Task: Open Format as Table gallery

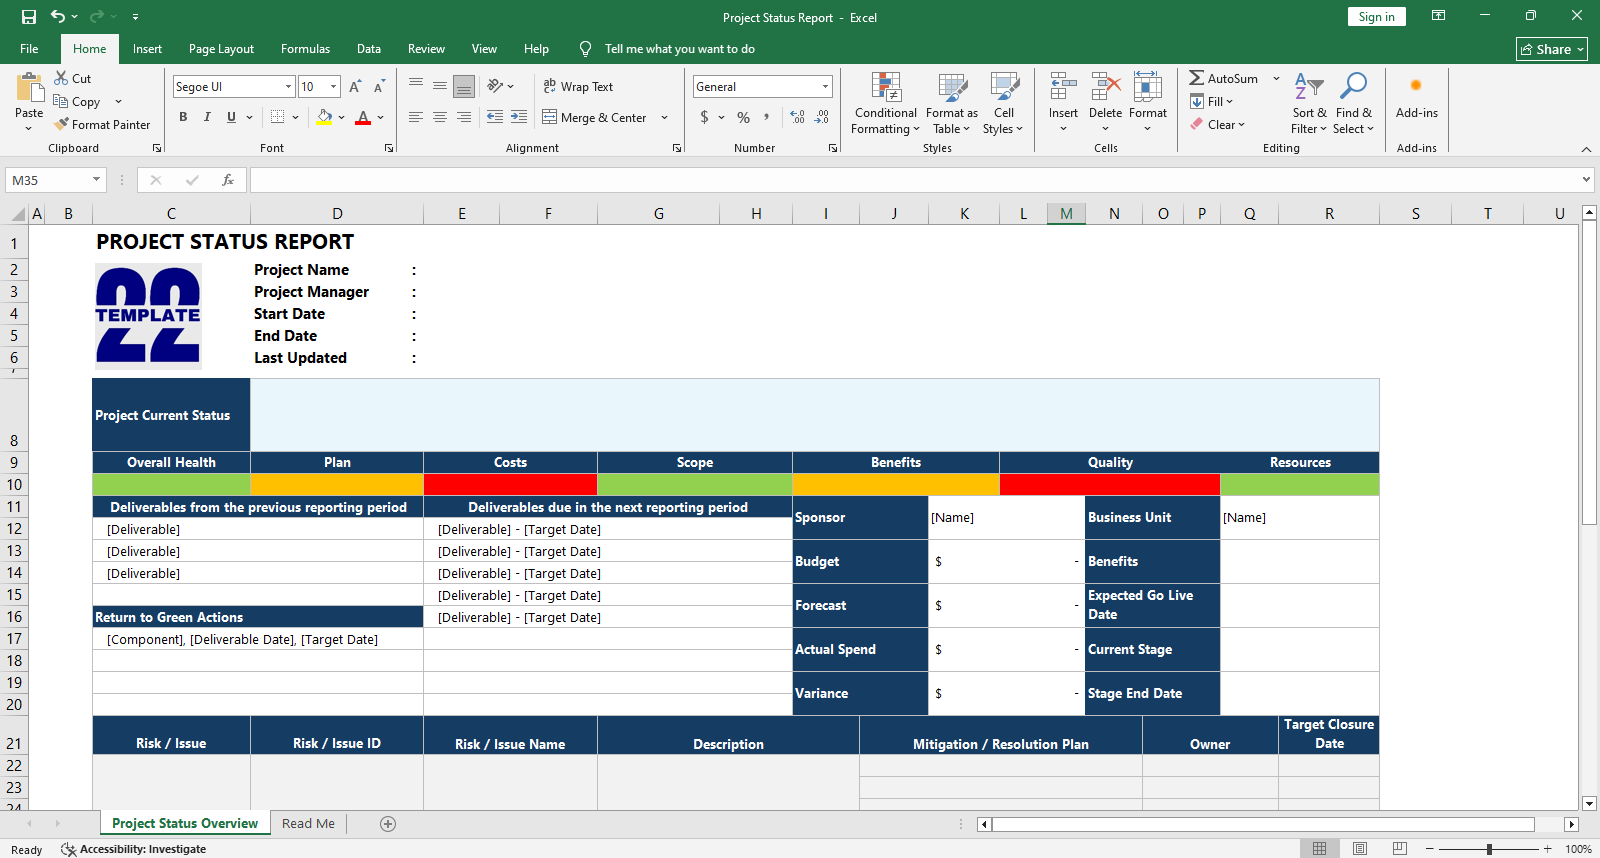Action: click(x=951, y=103)
